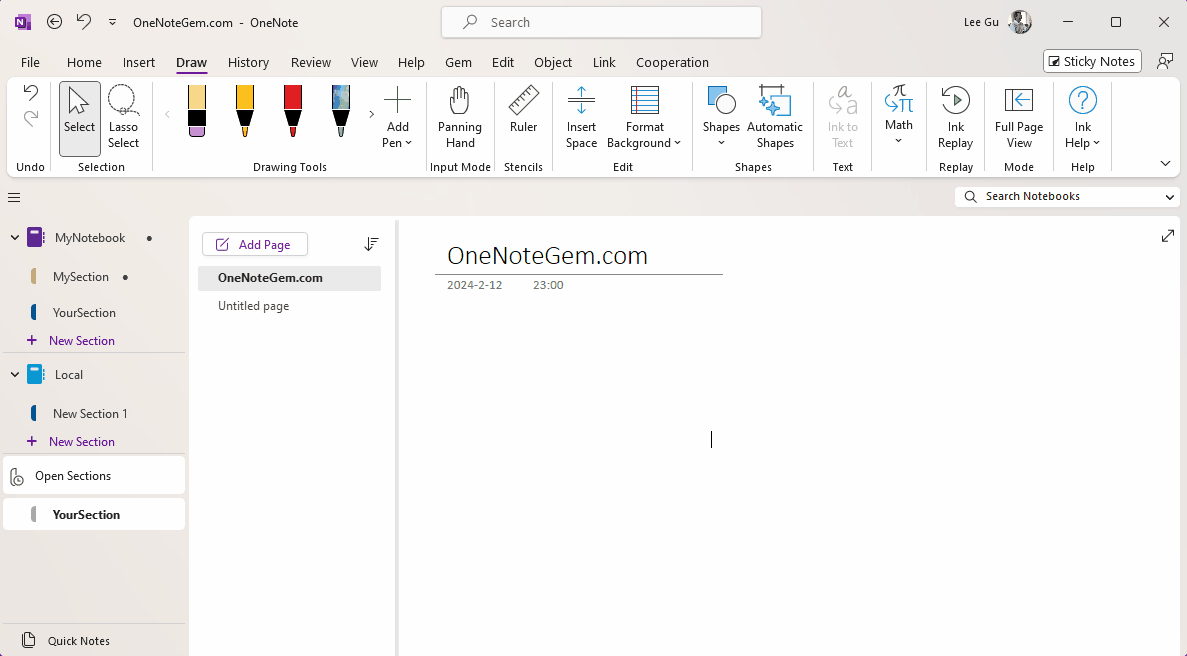Open the Gem tab
This screenshot has width=1187, height=656.
[x=458, y=62]
